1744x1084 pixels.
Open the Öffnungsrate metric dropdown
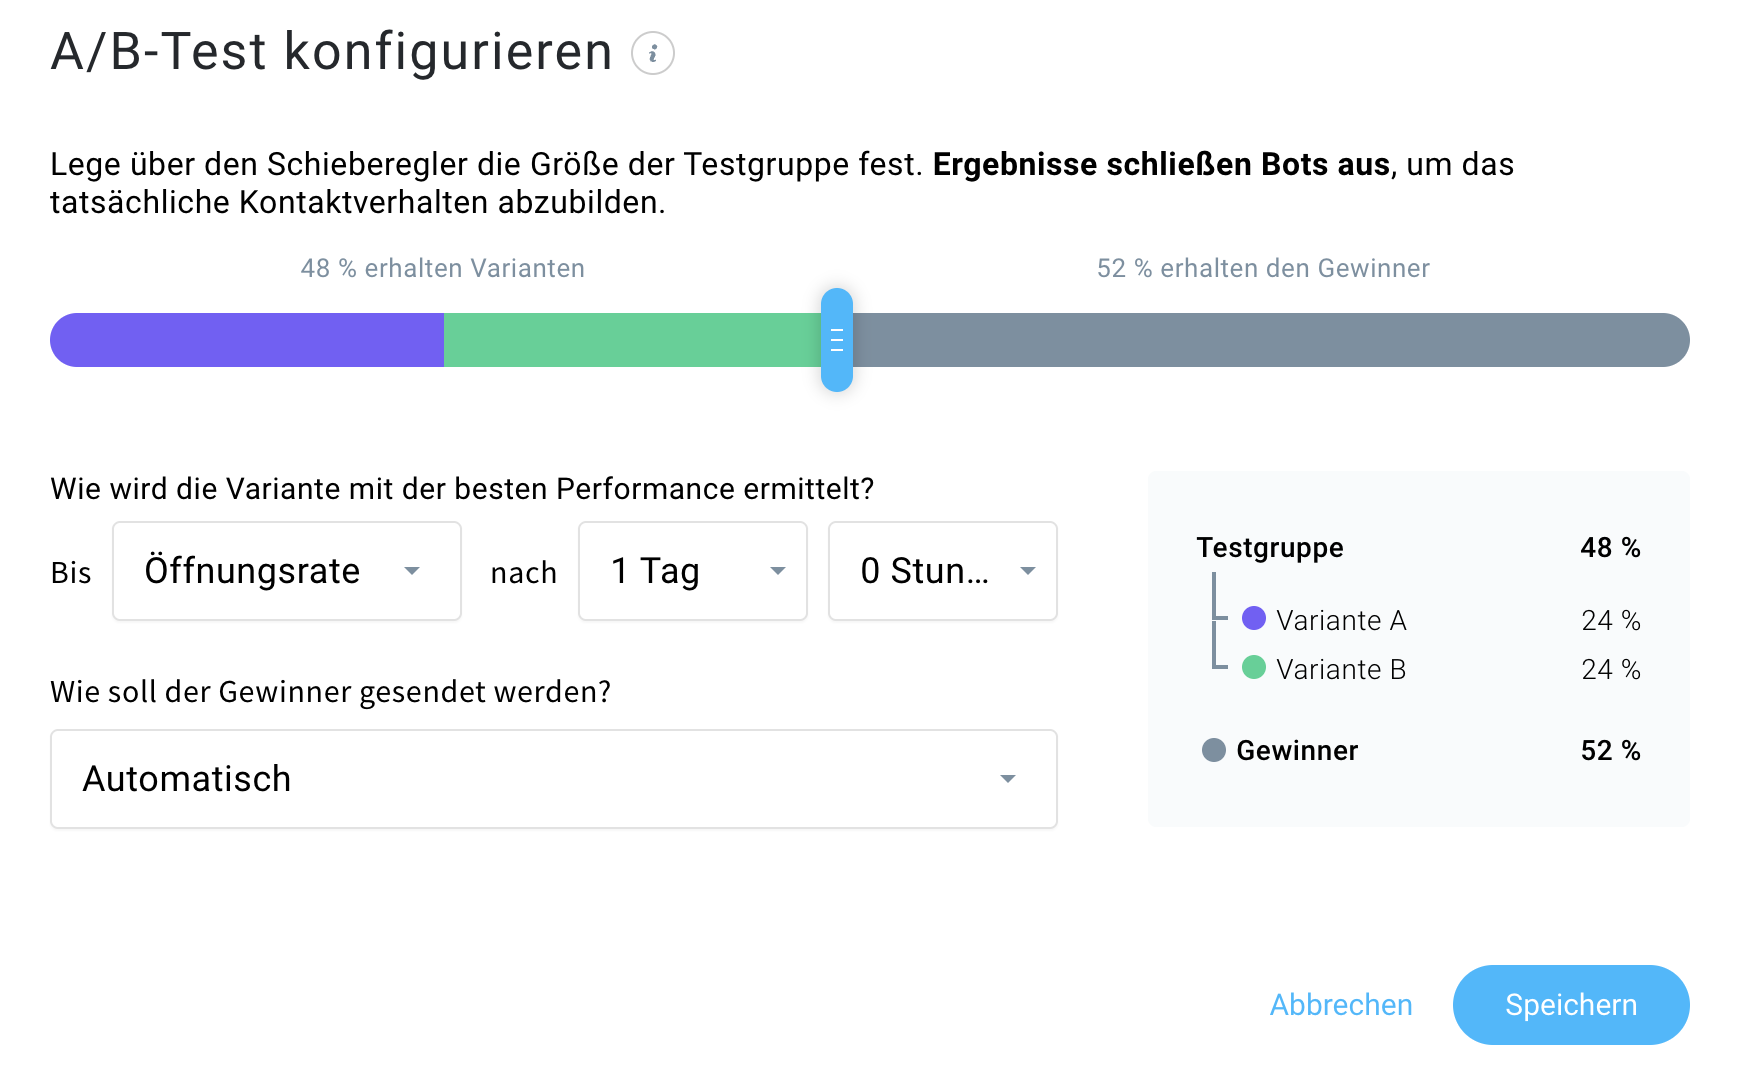(x=286, y=571)
